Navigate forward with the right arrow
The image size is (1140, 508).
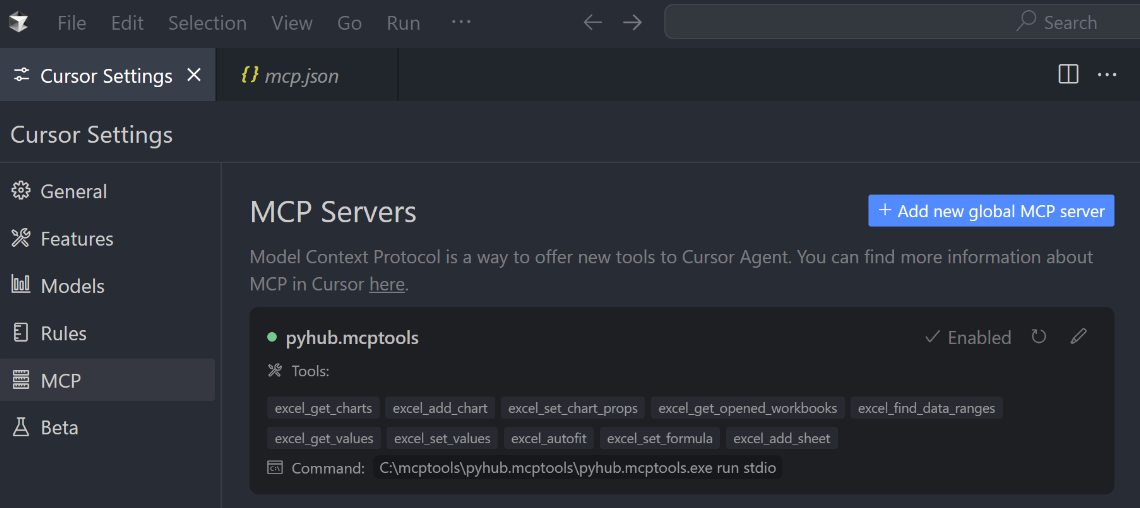632,22
